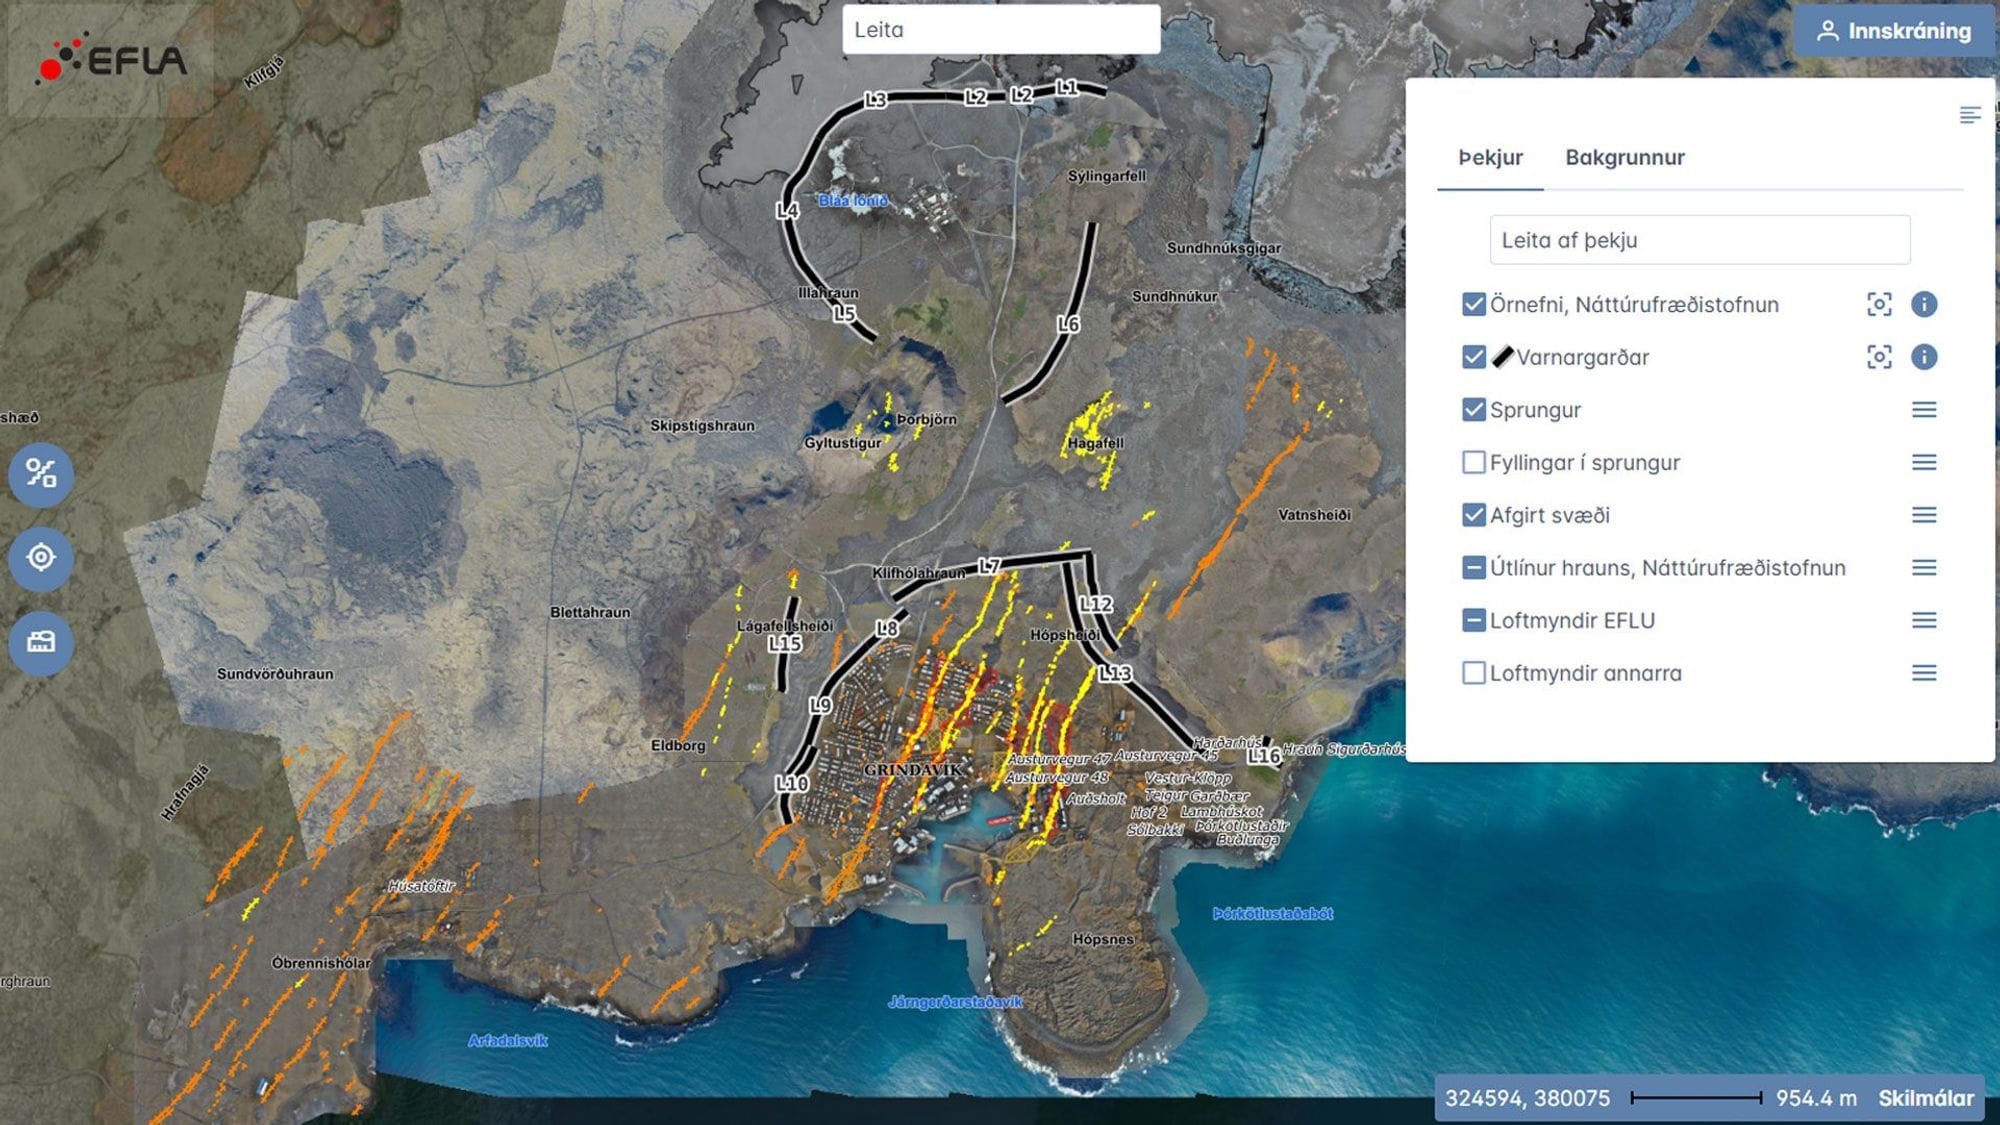Image resolution: width=2000 pixels, height=1125 pixels.
Task: Click the Sundvörðuhraun map label
Action: tap(275, 674)
